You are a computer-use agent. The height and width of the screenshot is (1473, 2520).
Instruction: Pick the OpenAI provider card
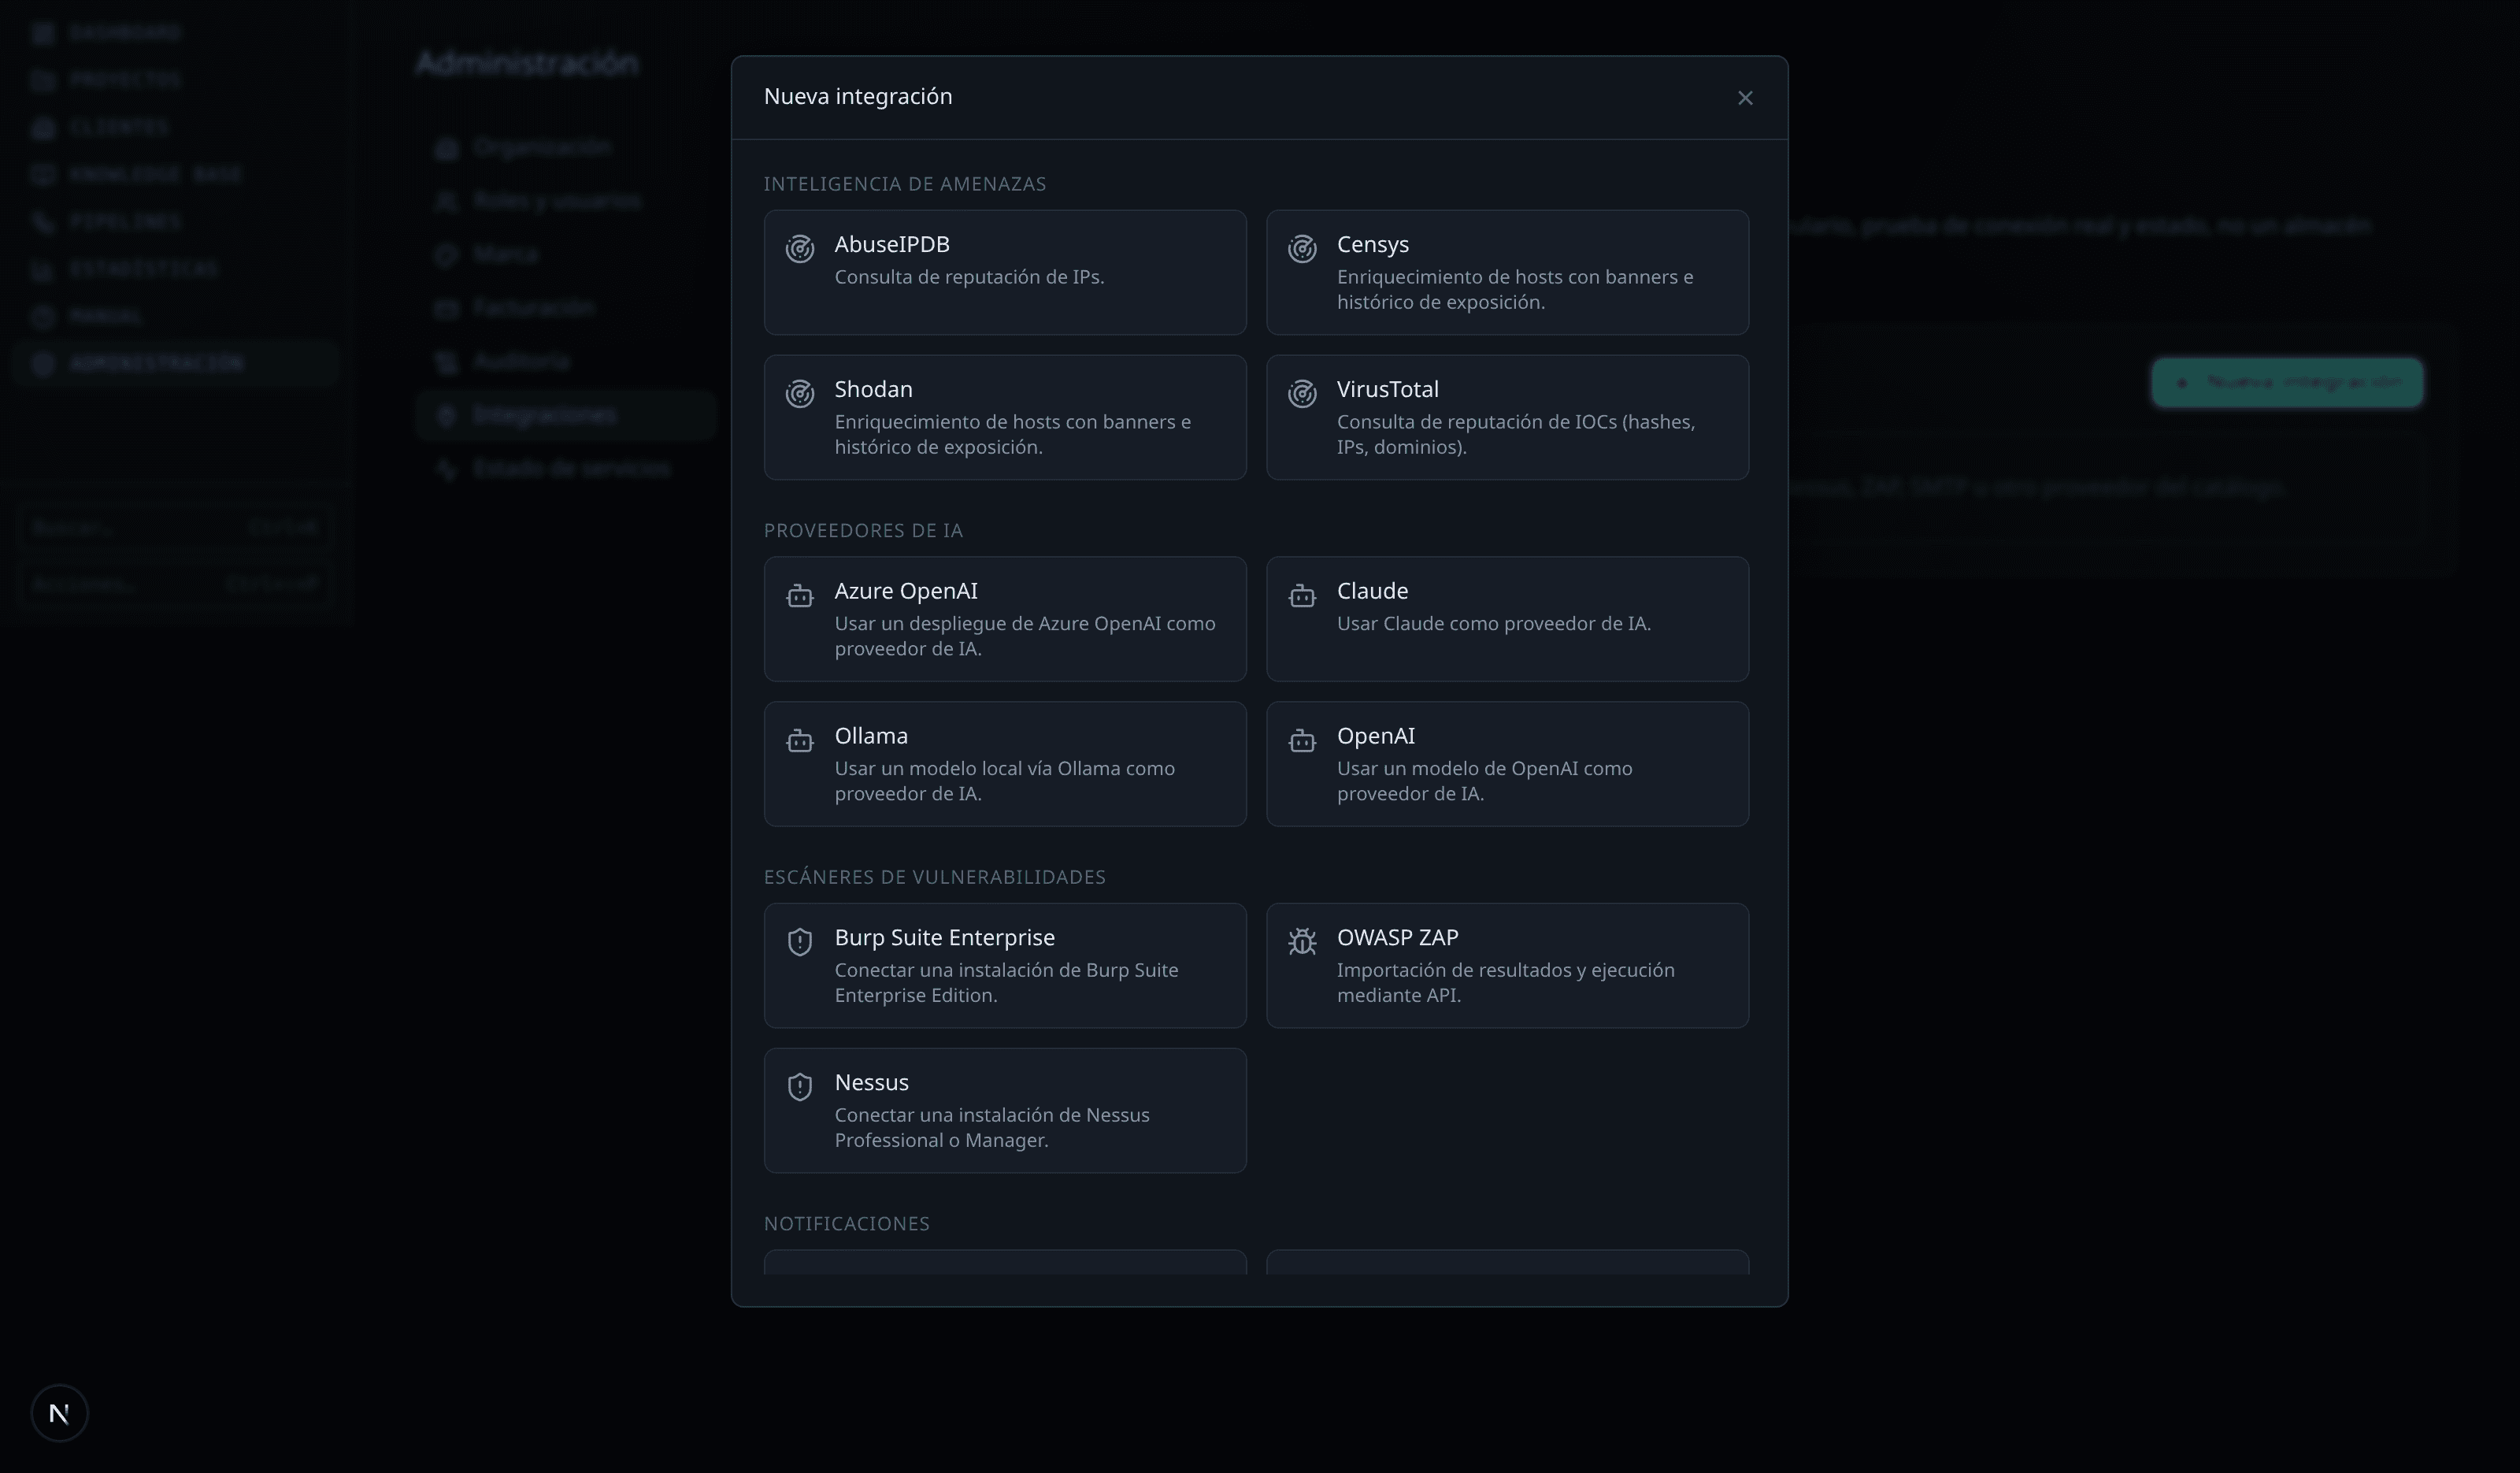click(x=1507, y=764)
